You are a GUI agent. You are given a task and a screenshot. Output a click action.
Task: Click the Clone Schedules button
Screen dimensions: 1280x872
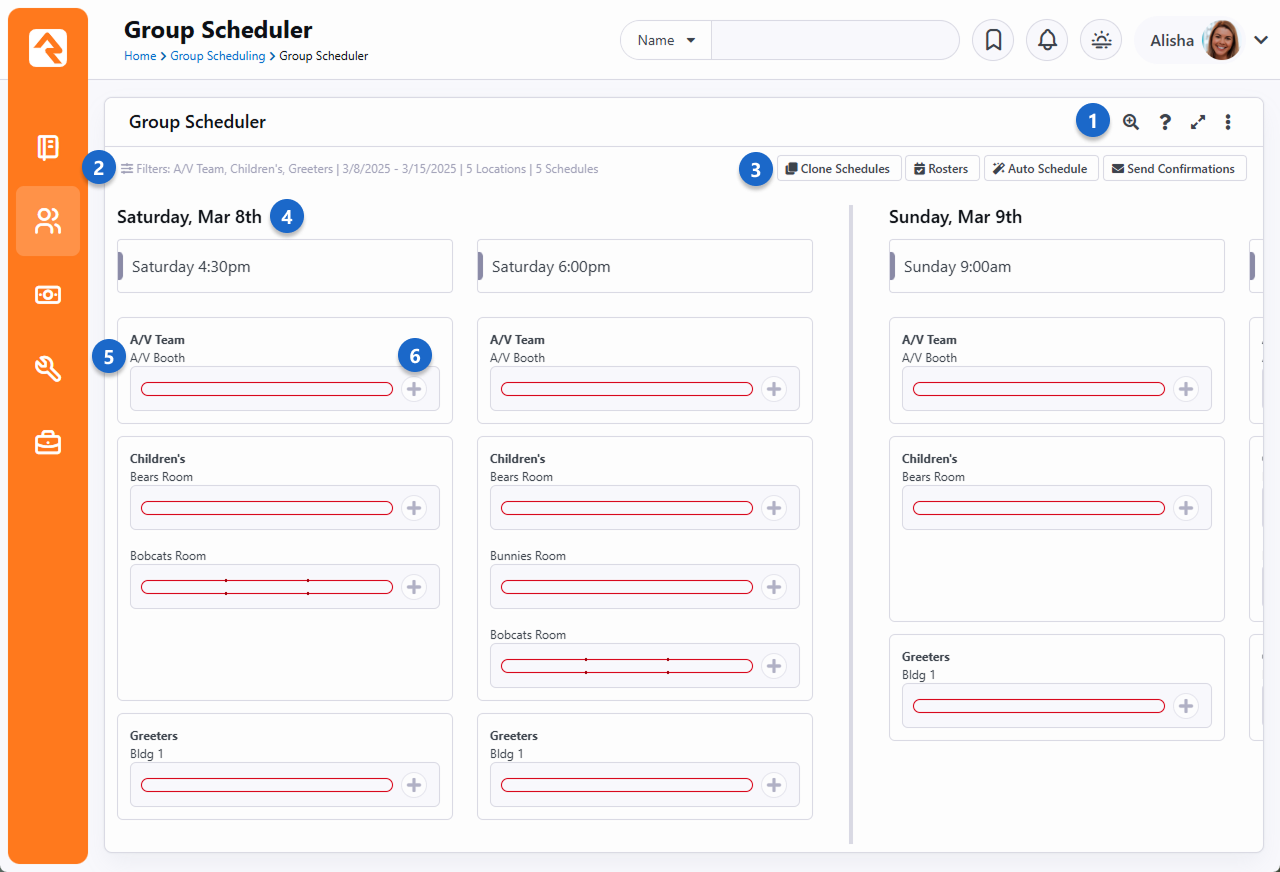839,169
